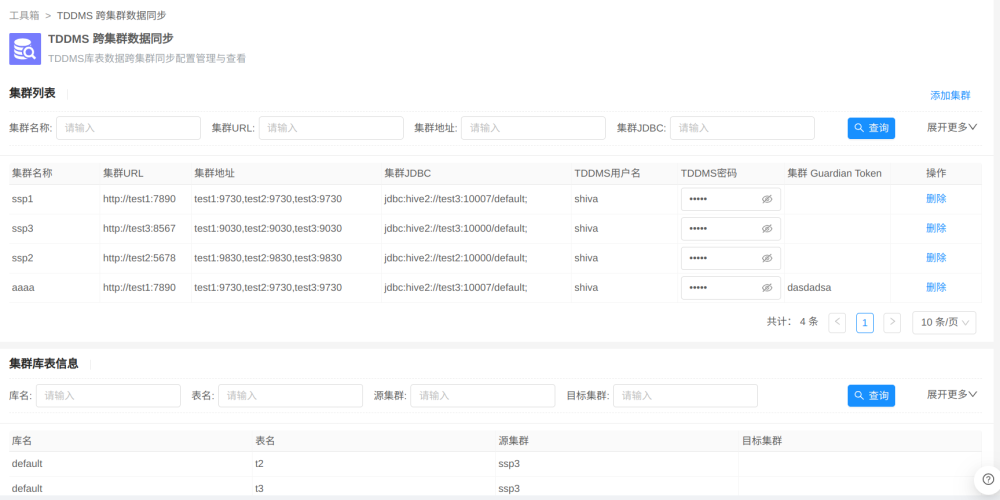Focus the 库名 input field
Viewport: 1000px width, 500px height.
coord(108,395)
